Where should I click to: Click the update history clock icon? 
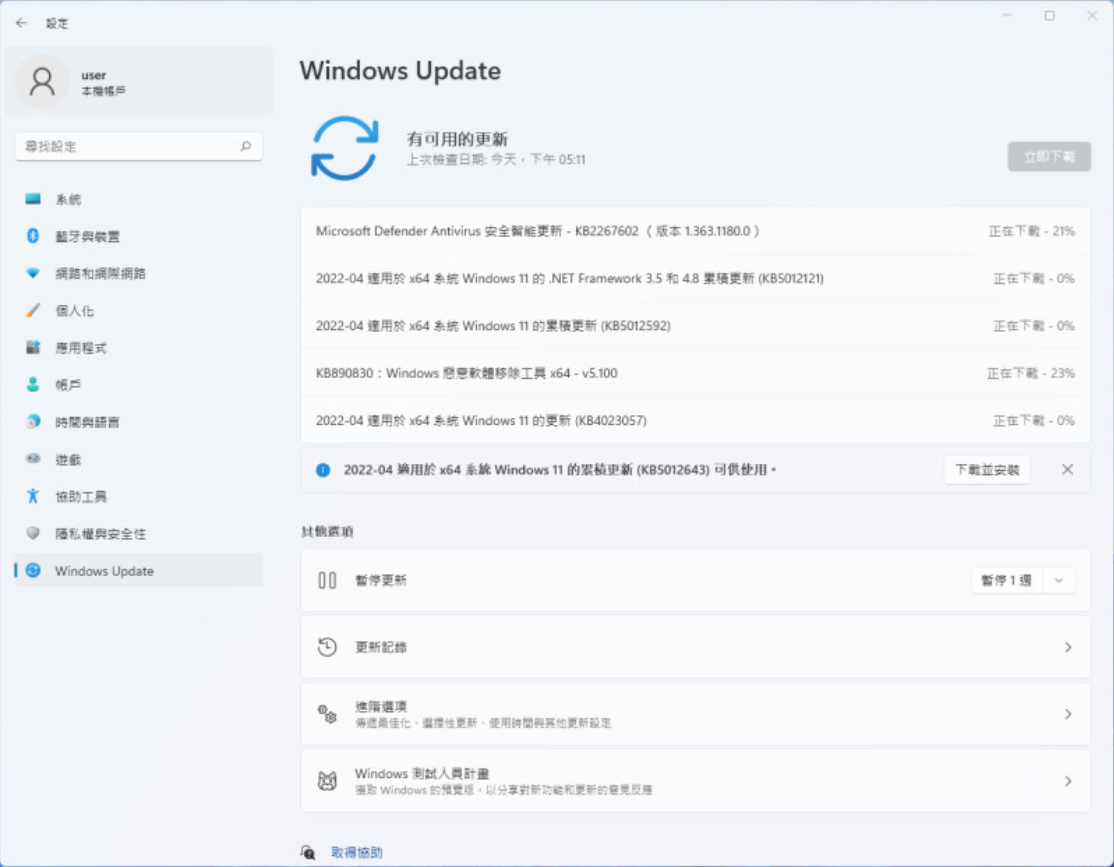coord(327,647)
